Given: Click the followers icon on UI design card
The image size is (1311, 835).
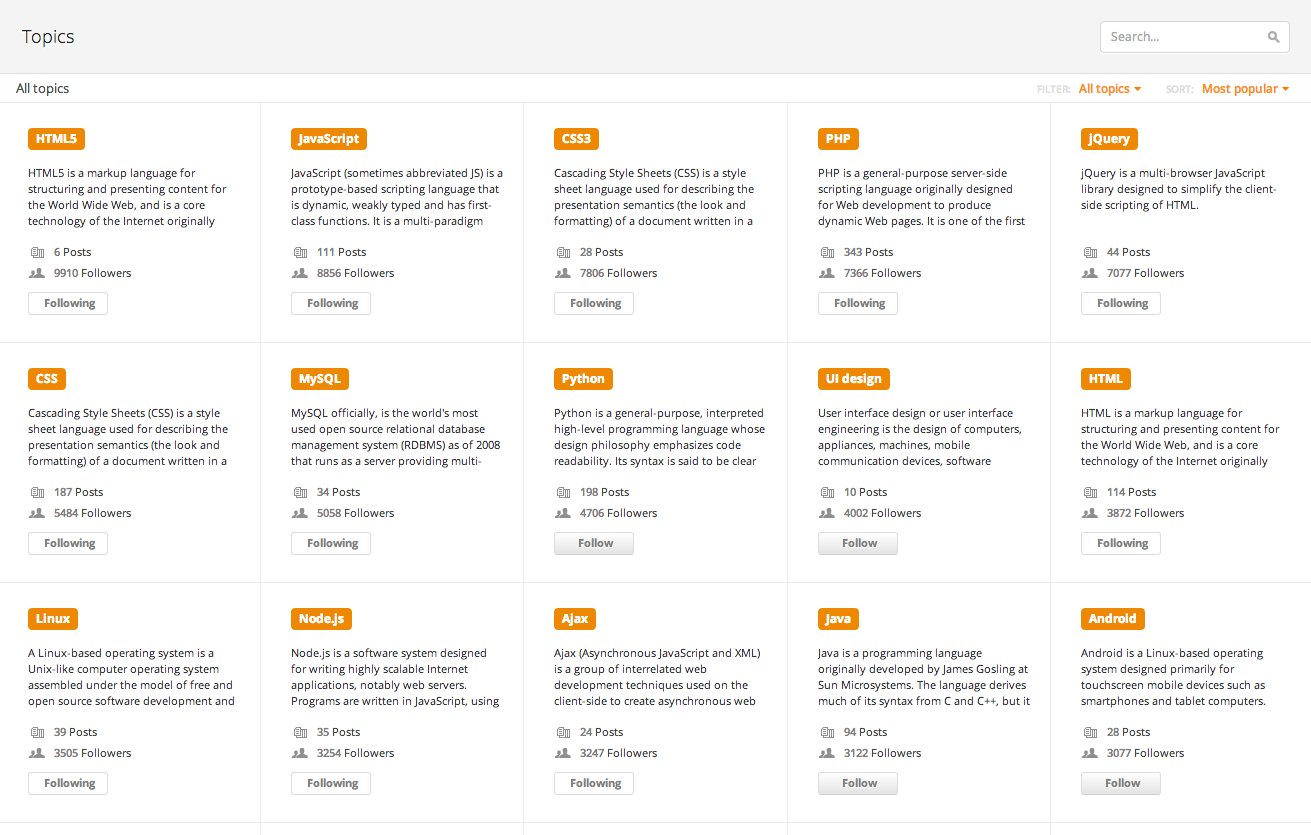Looking at the screenshot, I should [x=827, y=513].
